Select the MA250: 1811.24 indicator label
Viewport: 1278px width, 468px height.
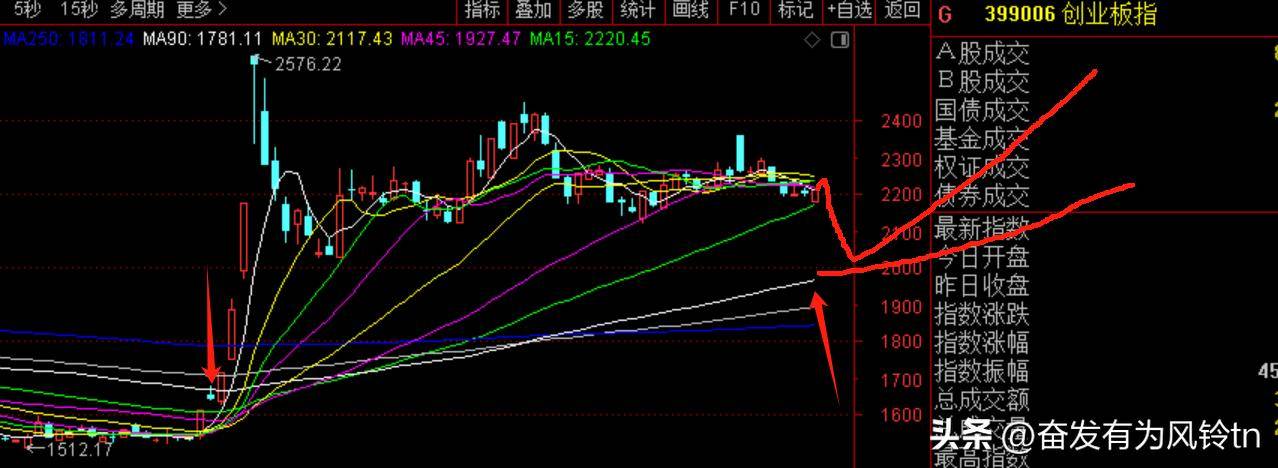coord(67,39)
